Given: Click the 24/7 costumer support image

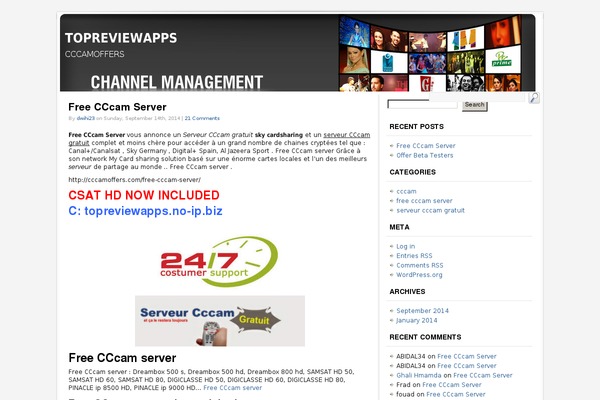Looking at the screenshot, I should point(219,262).
